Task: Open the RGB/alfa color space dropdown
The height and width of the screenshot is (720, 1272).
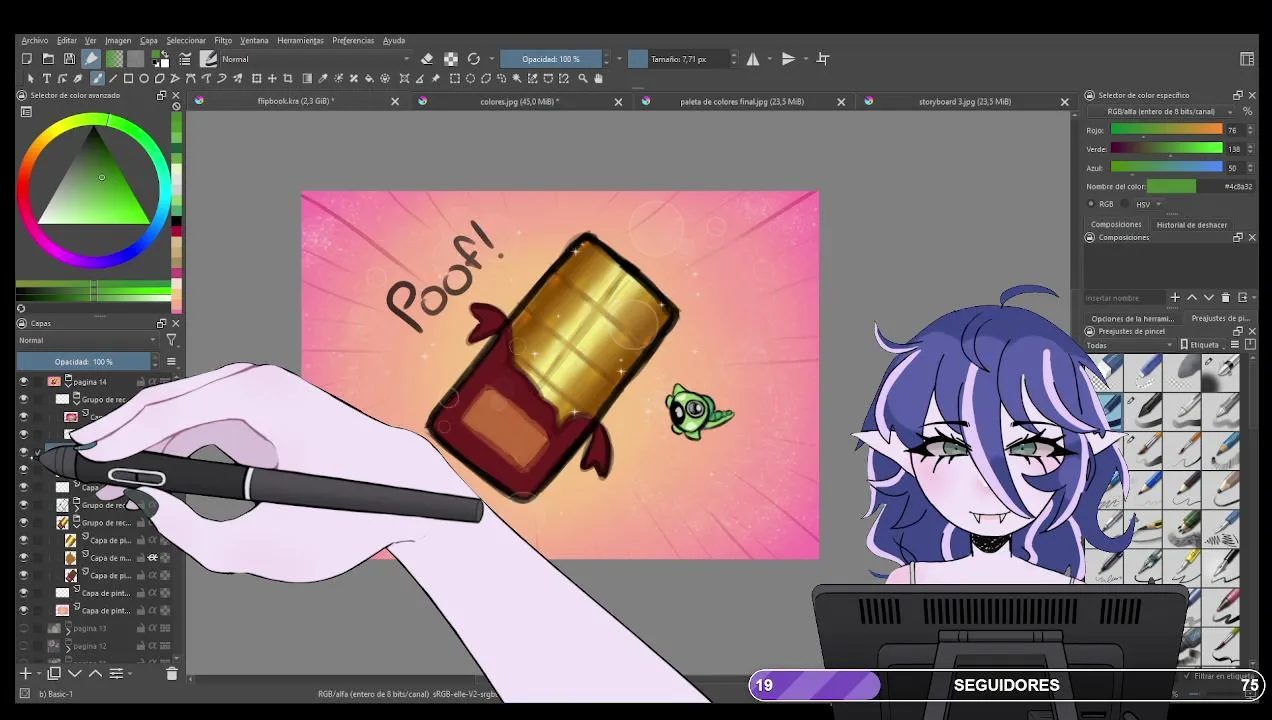Action: [1162, 111]
